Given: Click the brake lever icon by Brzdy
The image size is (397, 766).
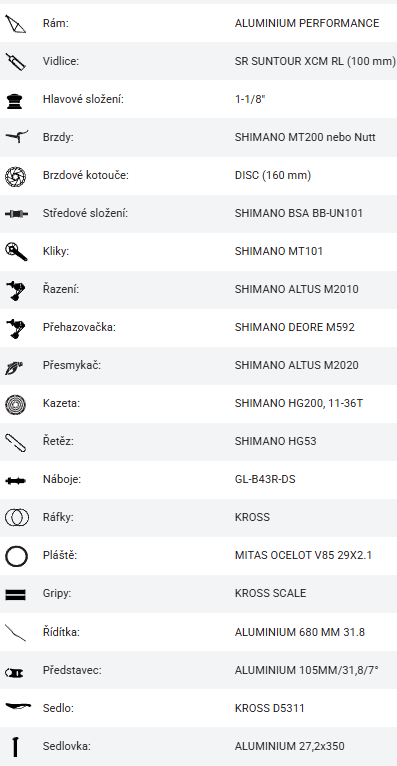Looking at the screenshot, I should point(17,137).
